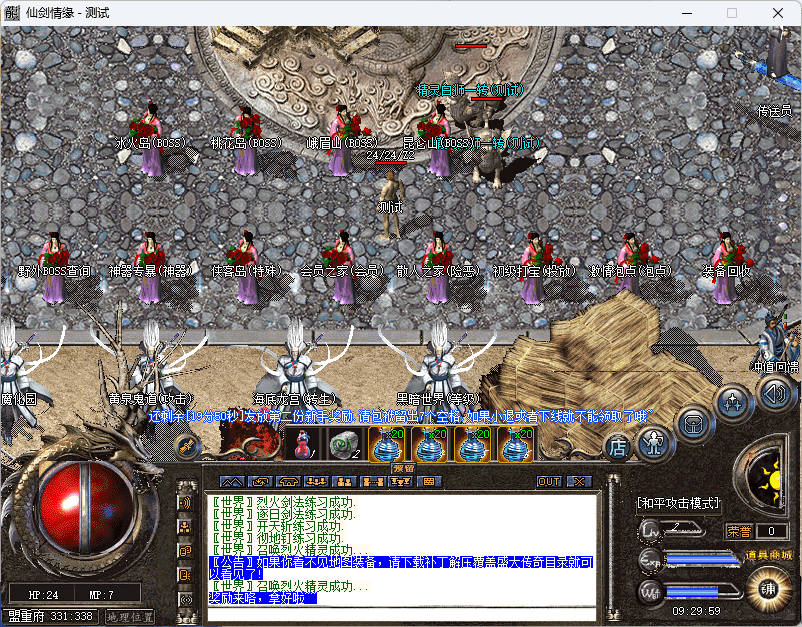
Task: Click the telephone-shaped toolbar icon
Action: [288, 482]
